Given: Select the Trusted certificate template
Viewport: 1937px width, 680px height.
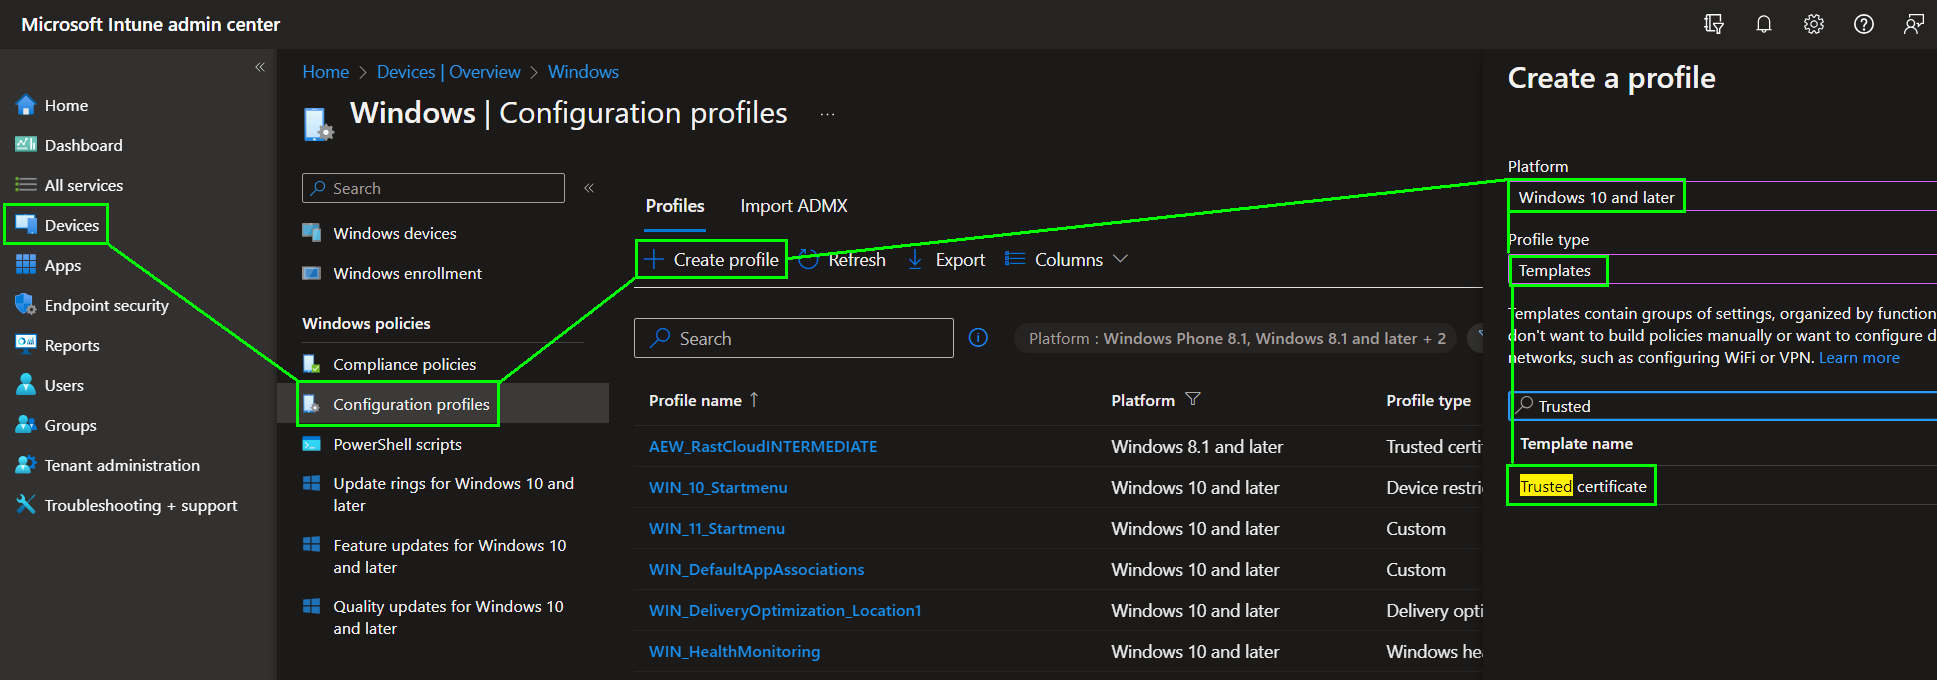Looking at the screenshot, I should coord(1582,486).
